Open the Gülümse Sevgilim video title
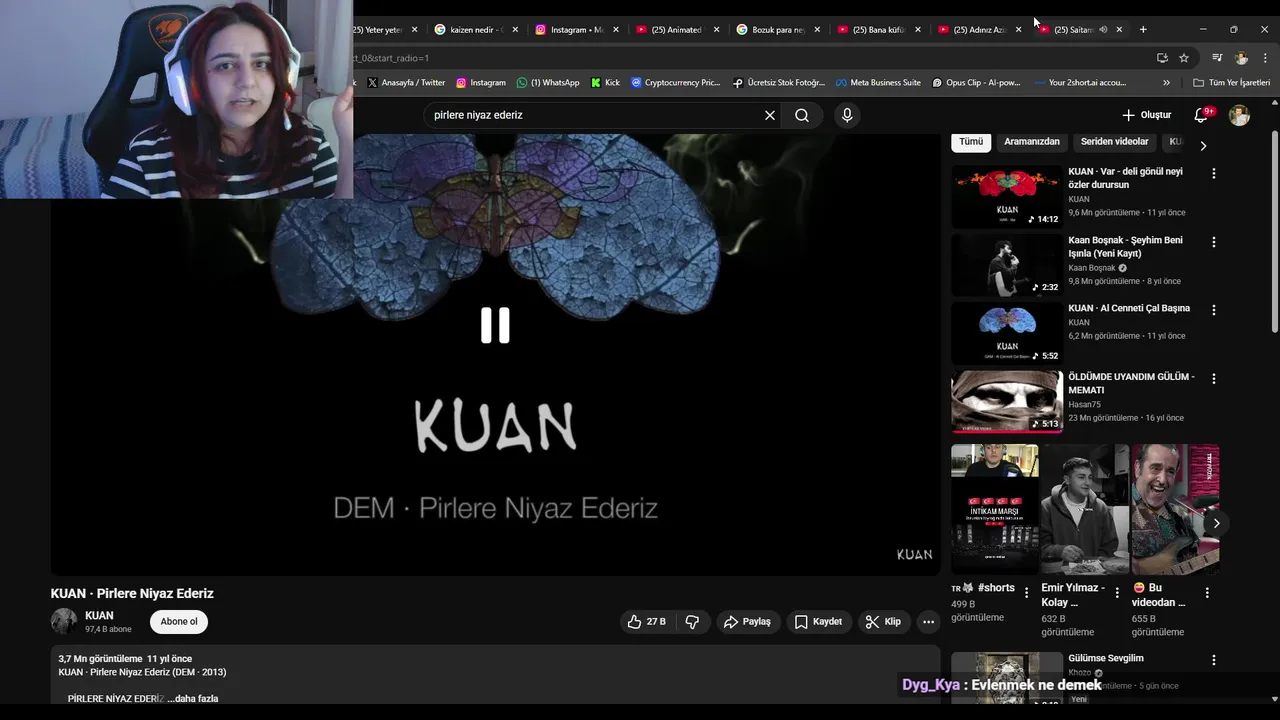 click(x=1105, y=658)
